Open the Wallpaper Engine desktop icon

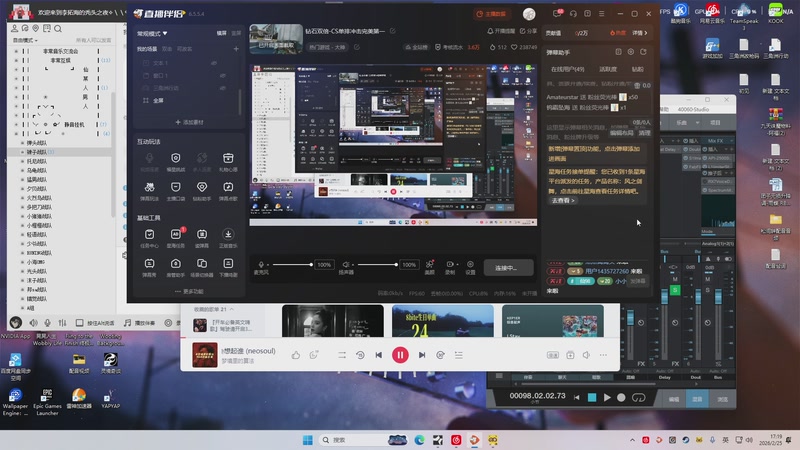pyautogui.click(x=15, y=402)
